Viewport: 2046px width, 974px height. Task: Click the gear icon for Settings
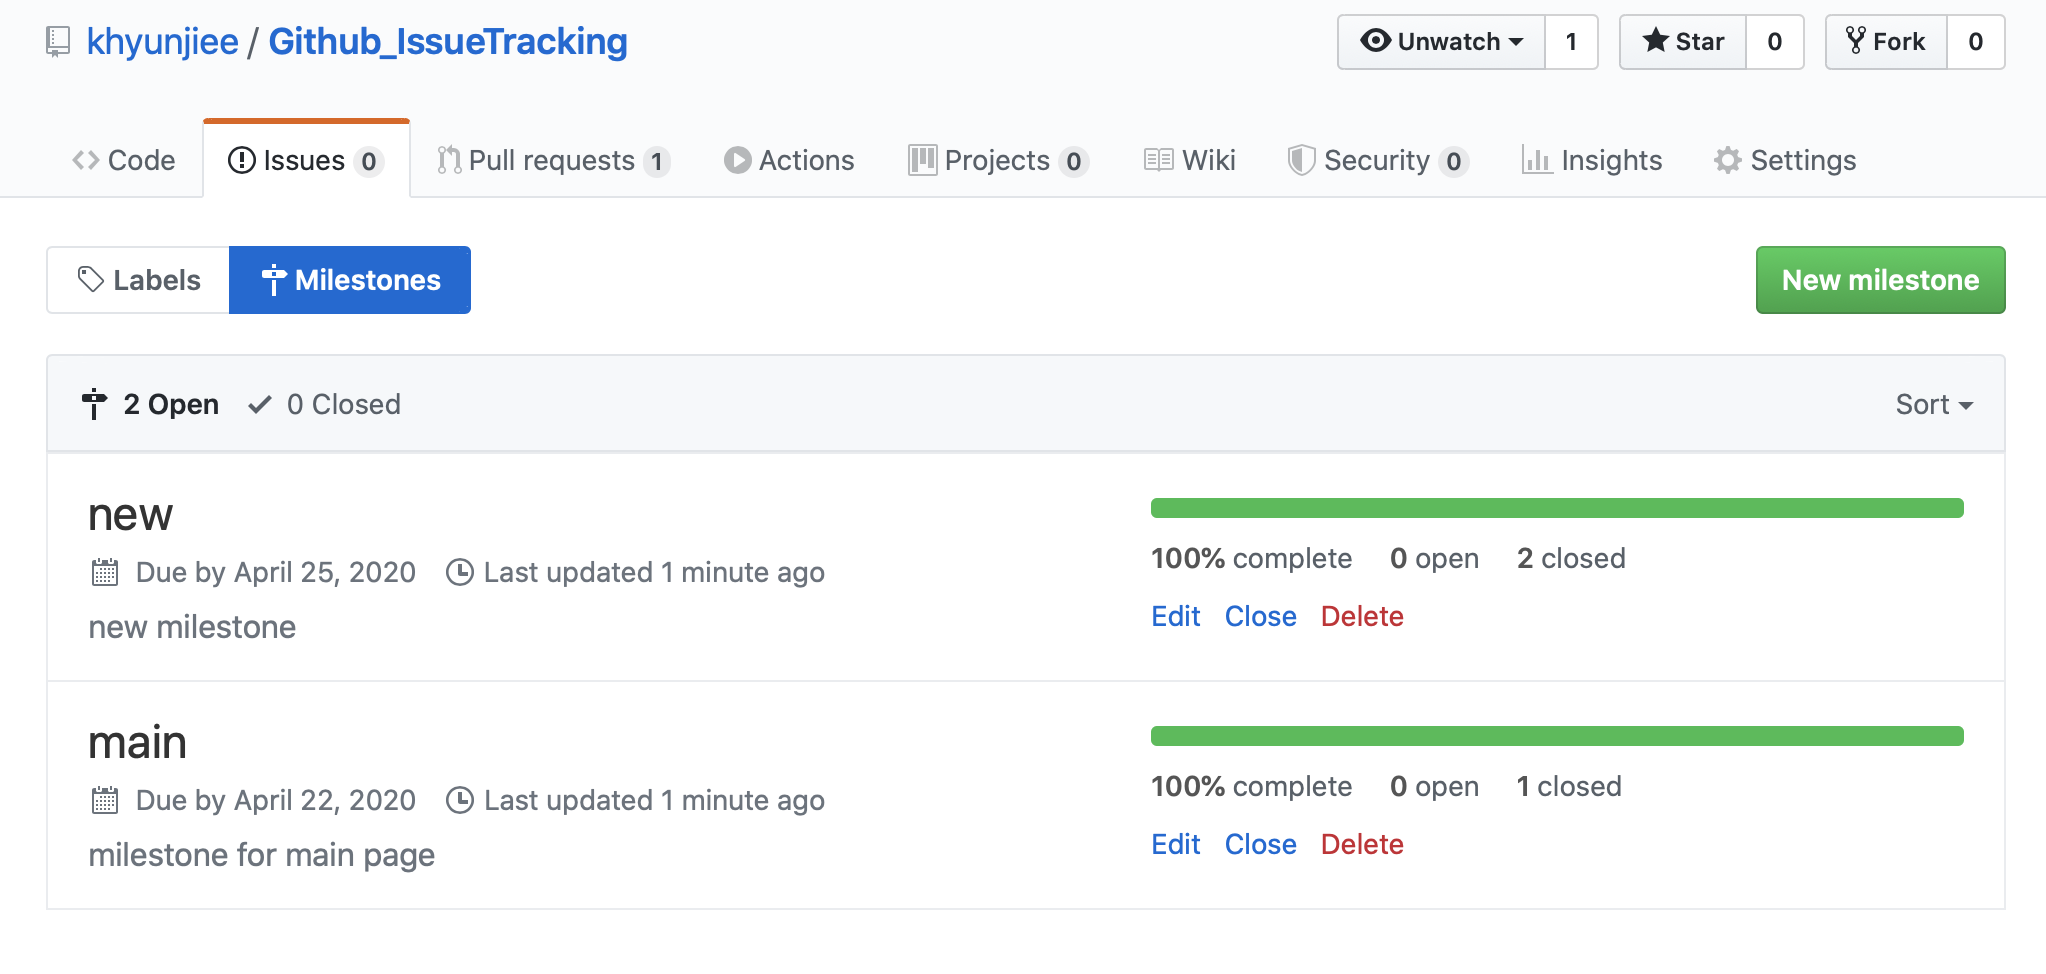click(x=1727, y=161)
